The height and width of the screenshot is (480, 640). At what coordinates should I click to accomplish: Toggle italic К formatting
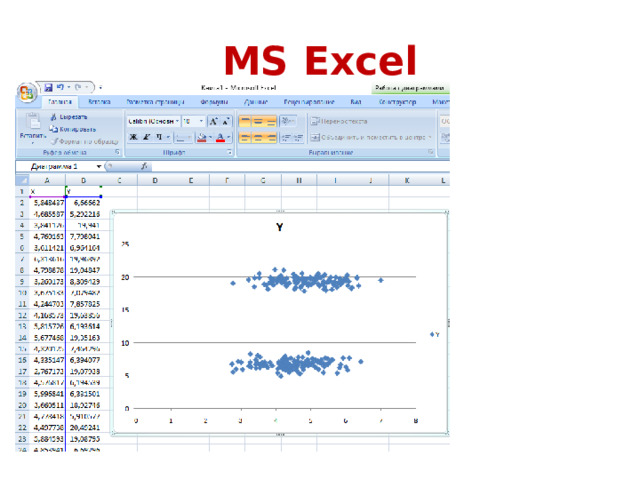[x=146, y=137]
